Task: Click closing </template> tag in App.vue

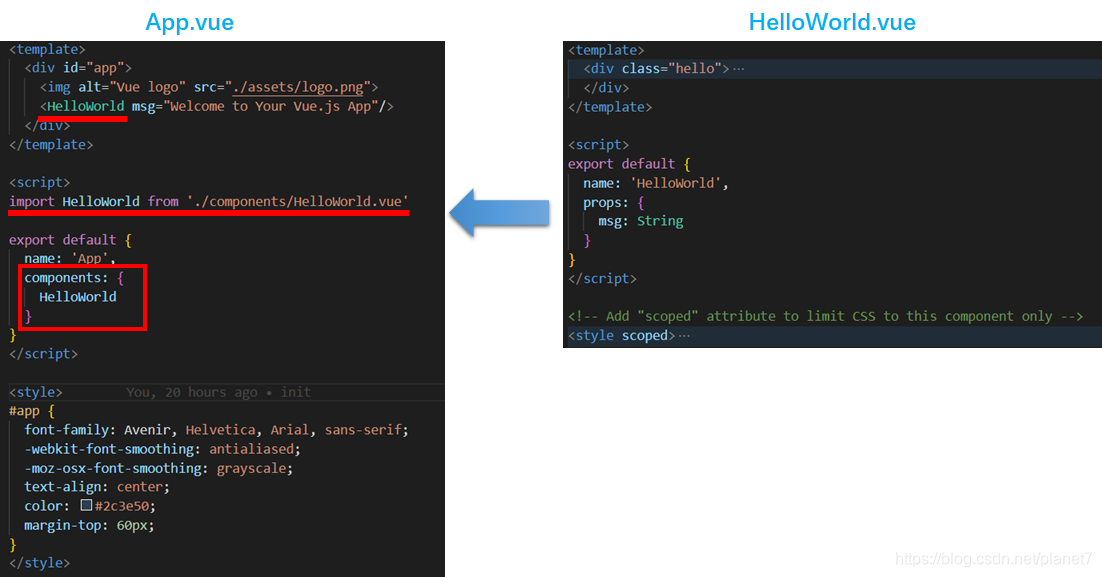Action: tap(51, 144)
